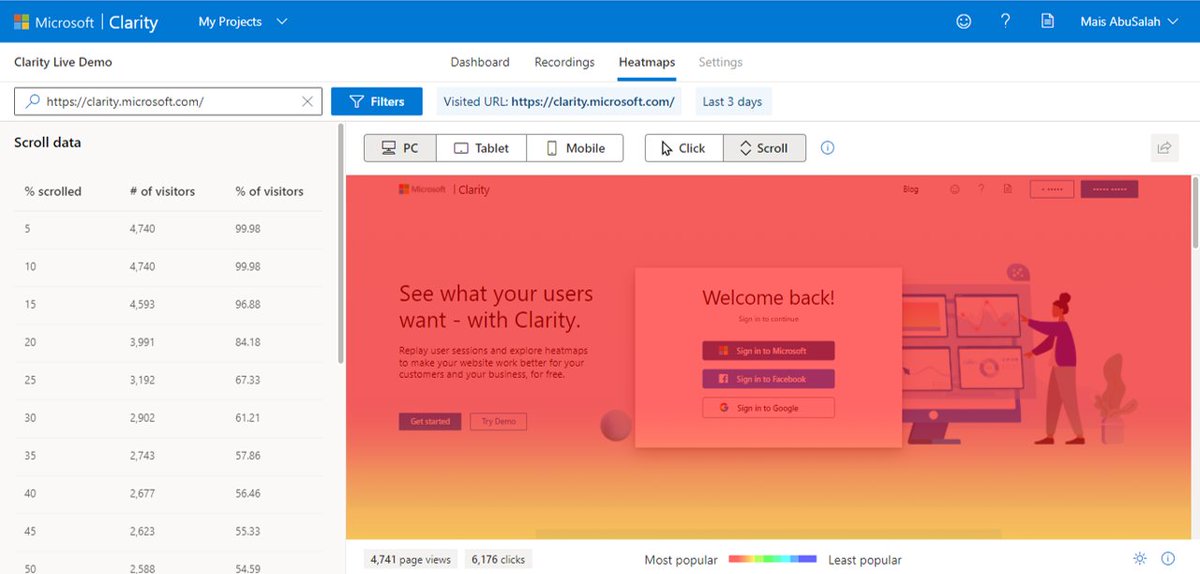1200x574 pixels.
Task: Click the 4,741 page views badge
Action: pos(410,559)
